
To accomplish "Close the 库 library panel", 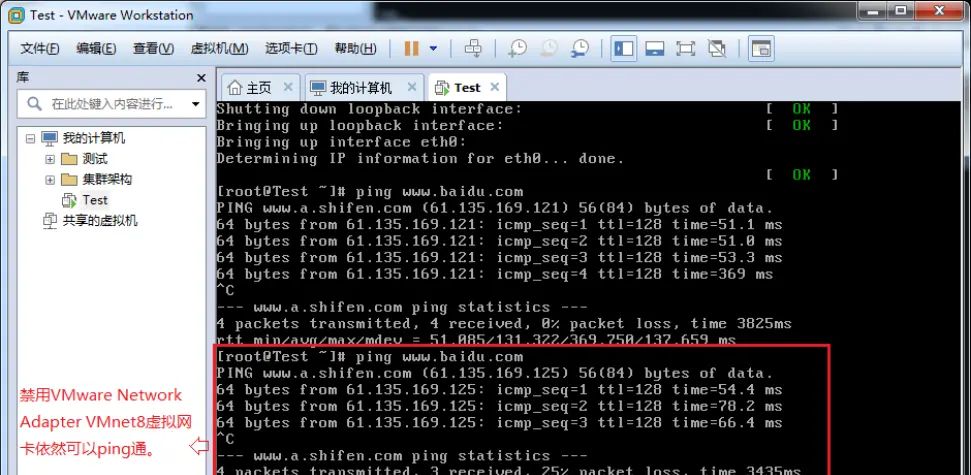I will (x=201, y=78).
